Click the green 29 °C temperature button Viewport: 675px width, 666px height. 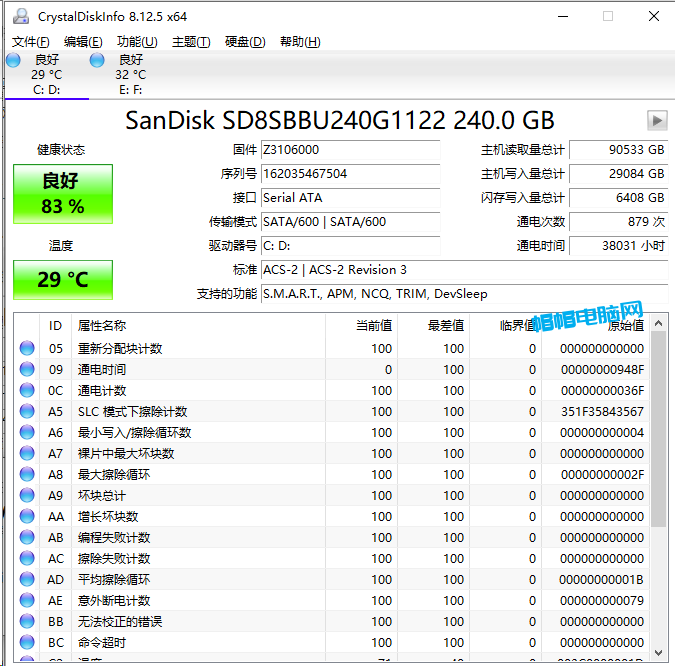63,279
